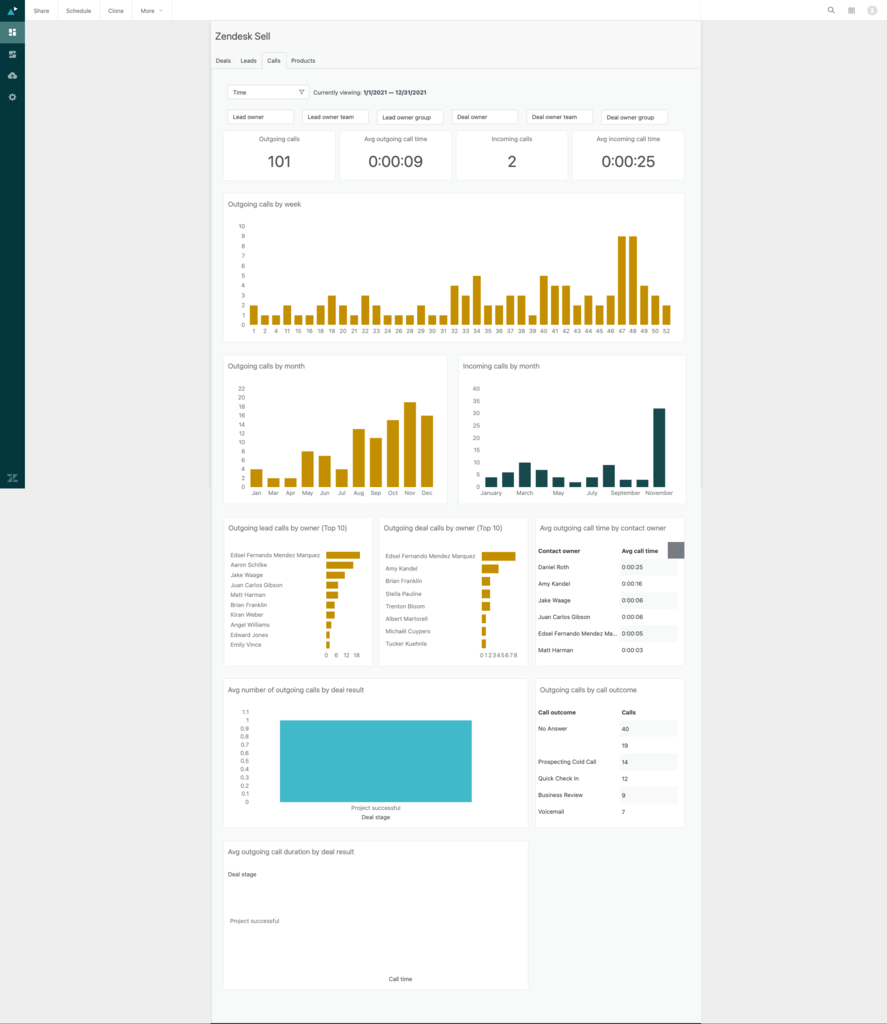Image resolution: width=887 pixels, height=1024 pixels.
Task: Select the teal bar for Project successful
Action: [376, 760]
